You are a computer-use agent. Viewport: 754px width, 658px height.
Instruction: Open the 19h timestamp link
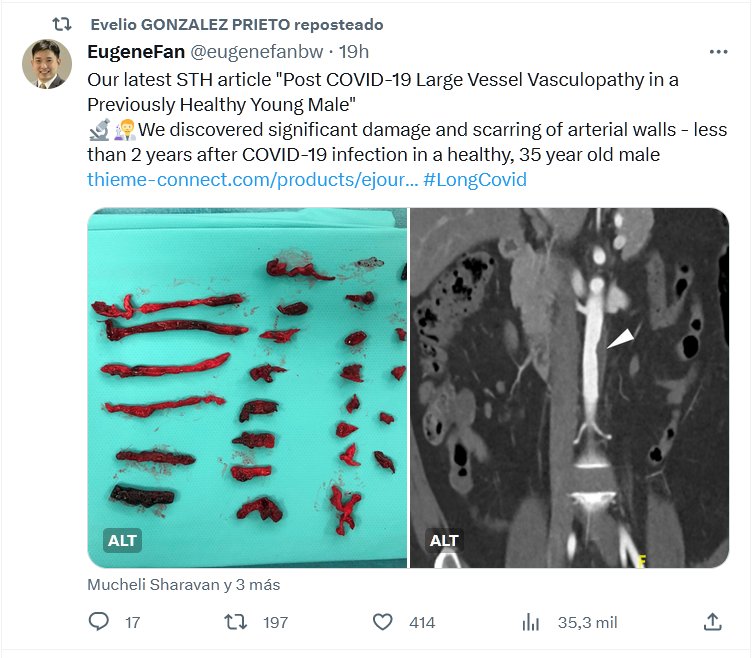(x=354, y=52)
